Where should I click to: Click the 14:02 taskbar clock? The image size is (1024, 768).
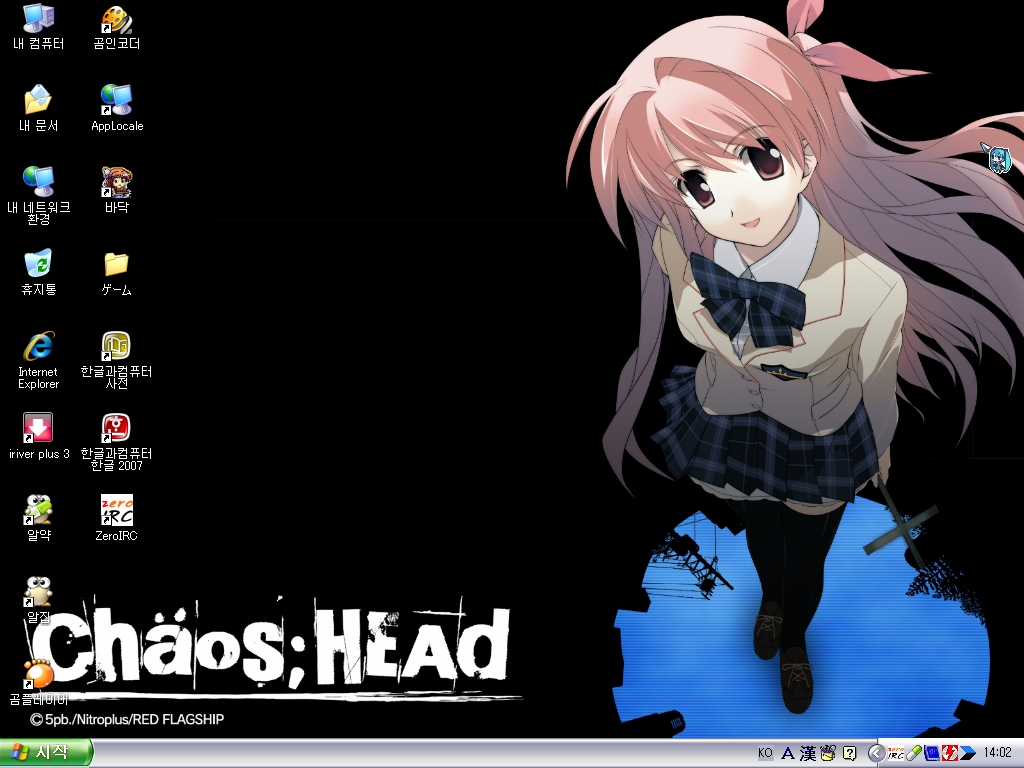click(997, 754)
